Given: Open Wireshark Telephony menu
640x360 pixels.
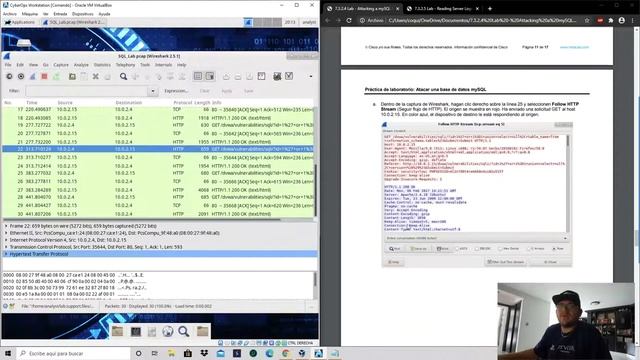Looking at the screenshot, I should click(125, 65).
